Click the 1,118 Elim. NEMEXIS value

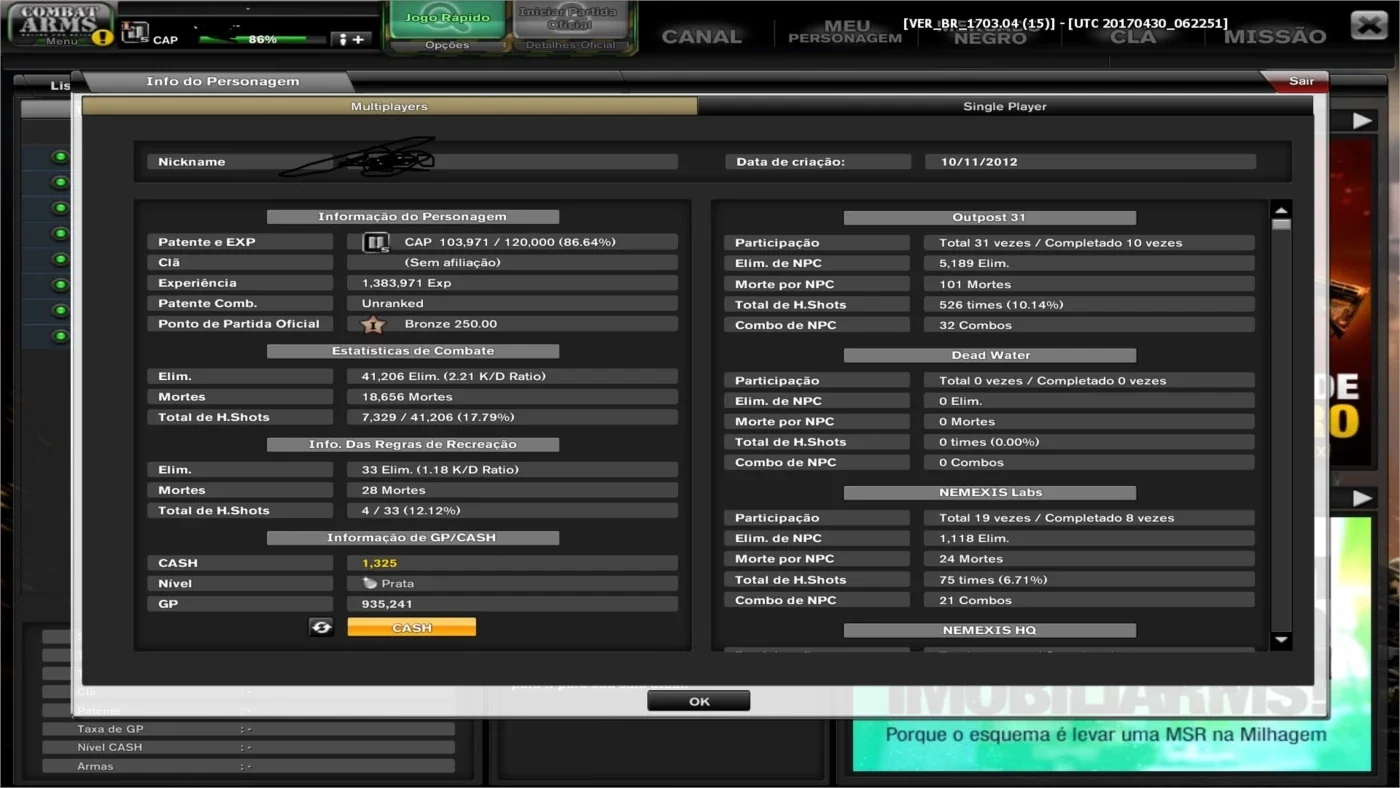click(x=1090, y=538)
